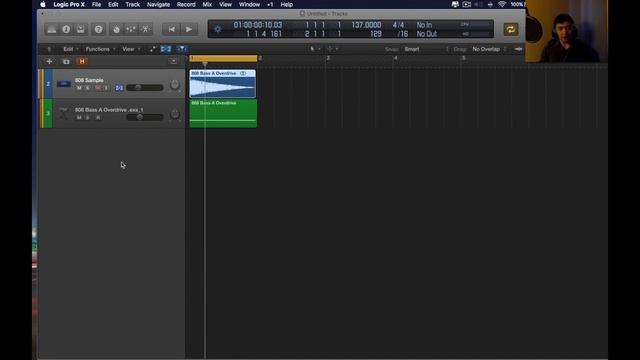Open the Functions dropdown menu

click(x=100, y=49)
